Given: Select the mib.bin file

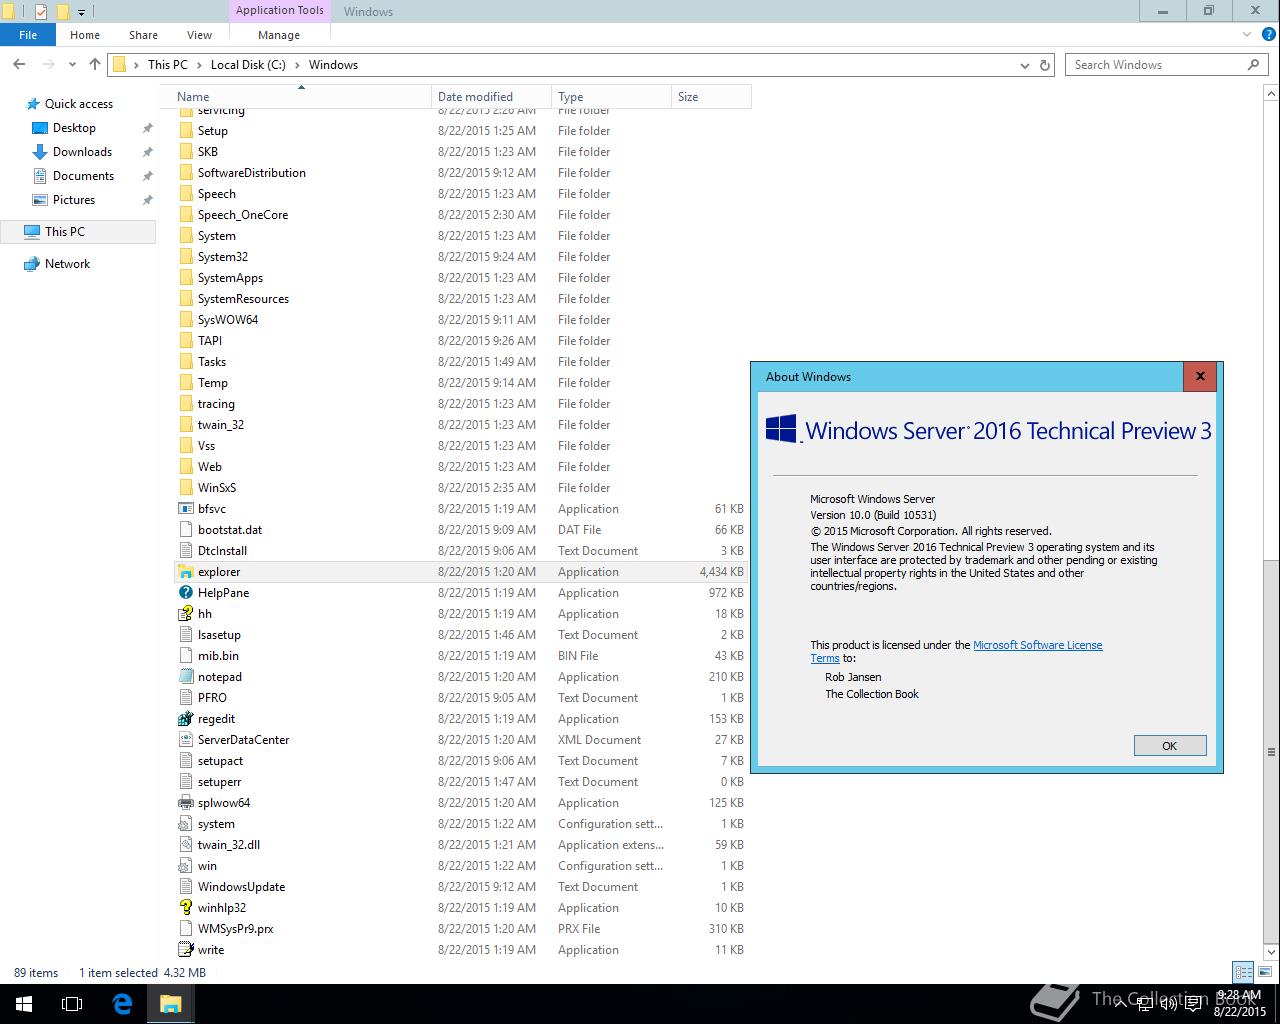Looking at the screenshot, I should 460,656.
